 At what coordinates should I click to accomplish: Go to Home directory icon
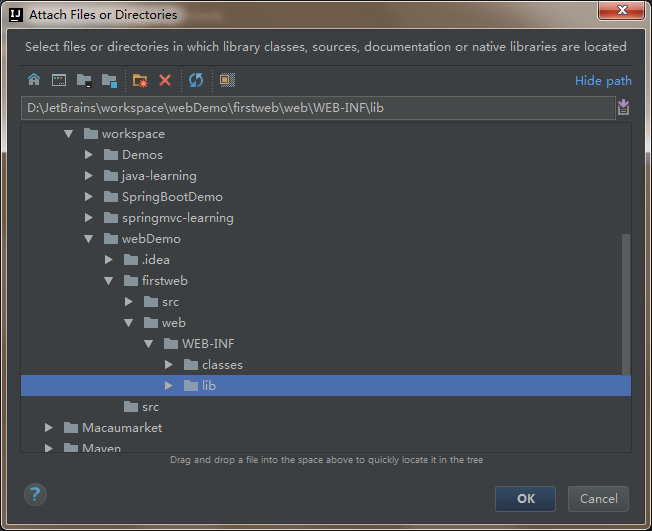click(x=34, y=80)
